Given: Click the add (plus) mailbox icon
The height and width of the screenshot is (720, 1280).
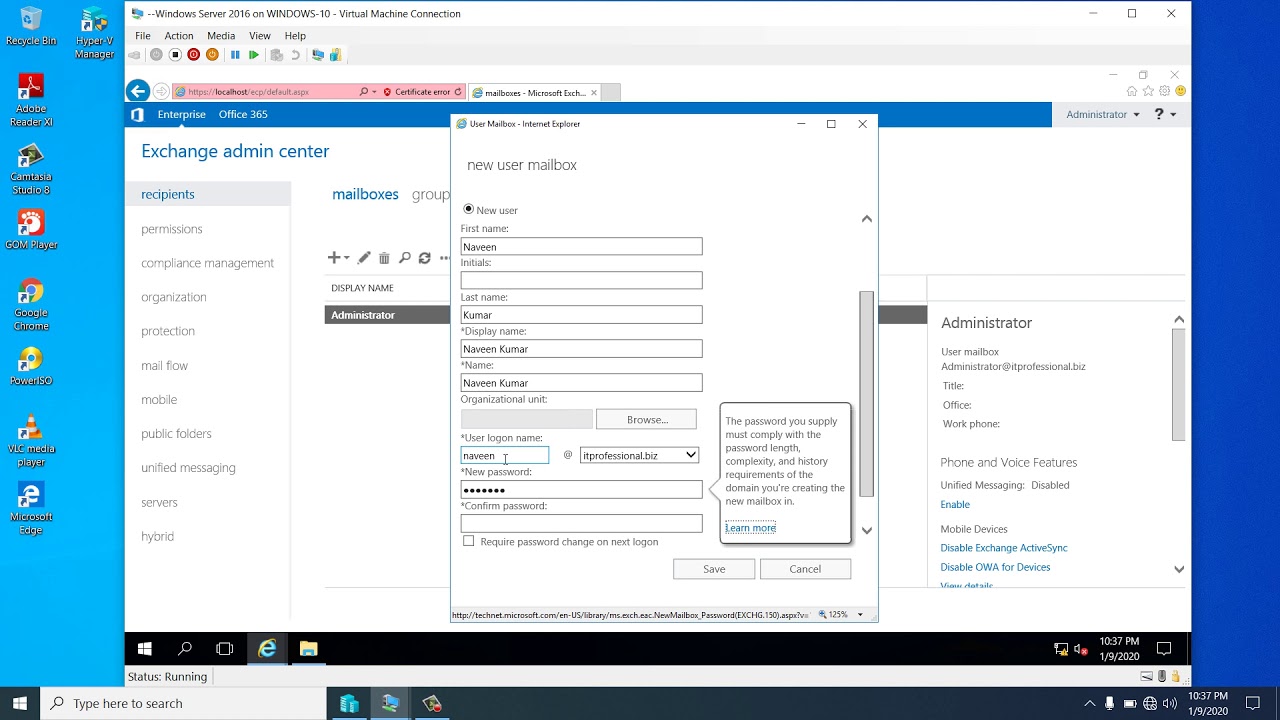Looking at the screenshot, I should (x=334, y=258).
